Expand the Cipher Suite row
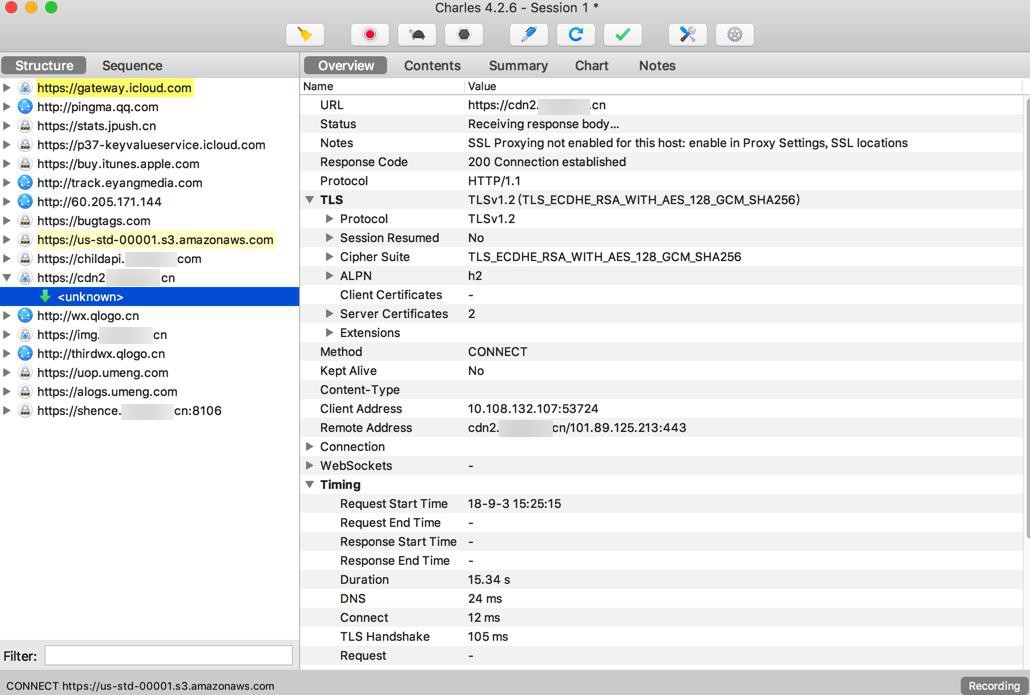 [x=330, y=257]
